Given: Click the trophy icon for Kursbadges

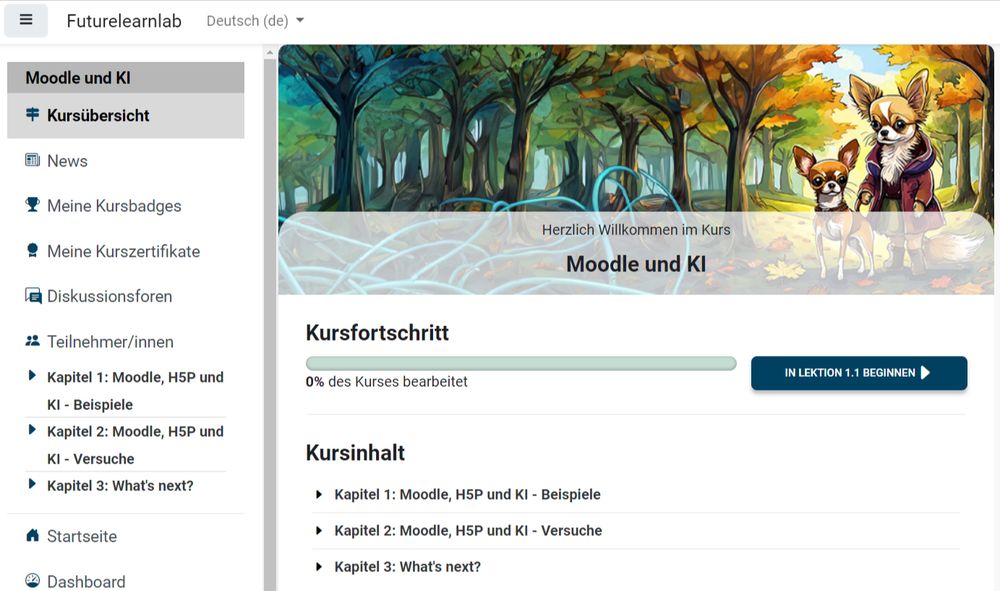Looking at the screenshot, I should pyautogui.click(x=32, y=205).
